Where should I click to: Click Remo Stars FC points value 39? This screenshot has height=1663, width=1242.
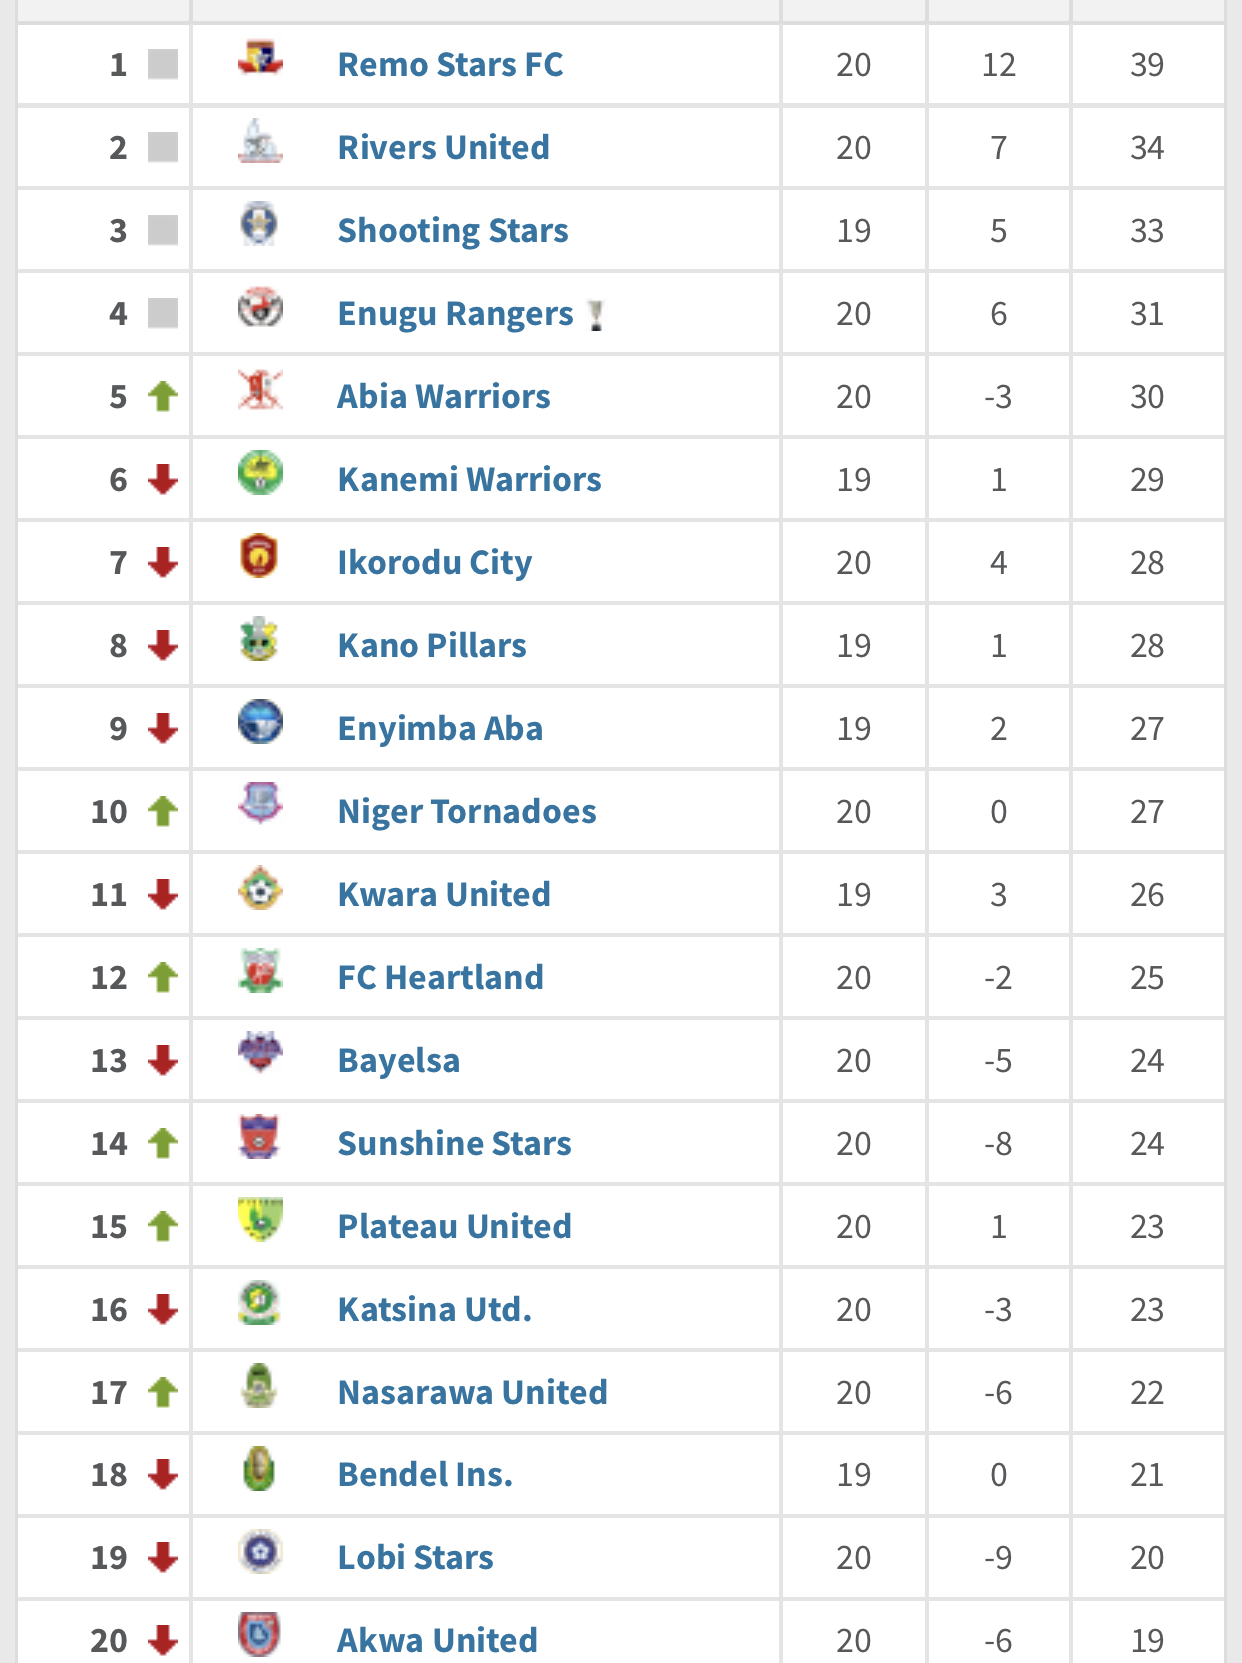tap(1147, 65)
